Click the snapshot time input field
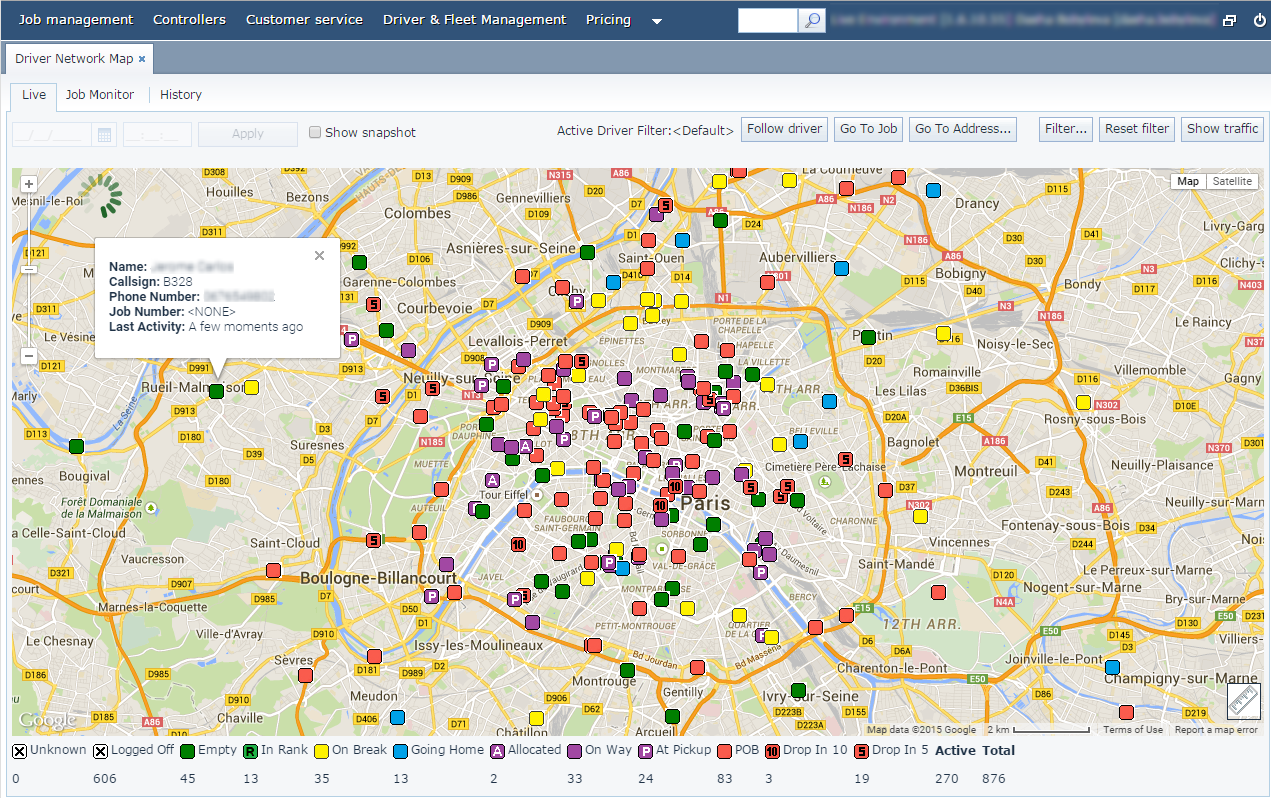This screenshot has height=798, width=1271. coord(157,134)
